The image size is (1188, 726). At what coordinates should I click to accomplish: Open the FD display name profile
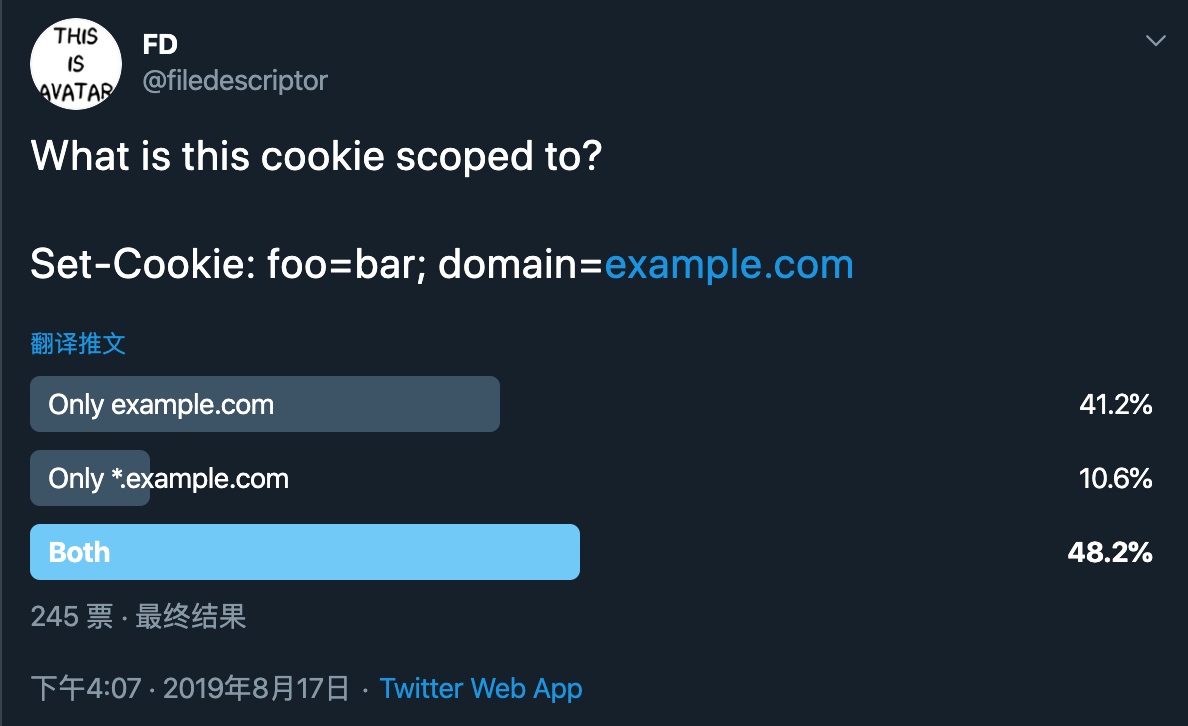160,45
